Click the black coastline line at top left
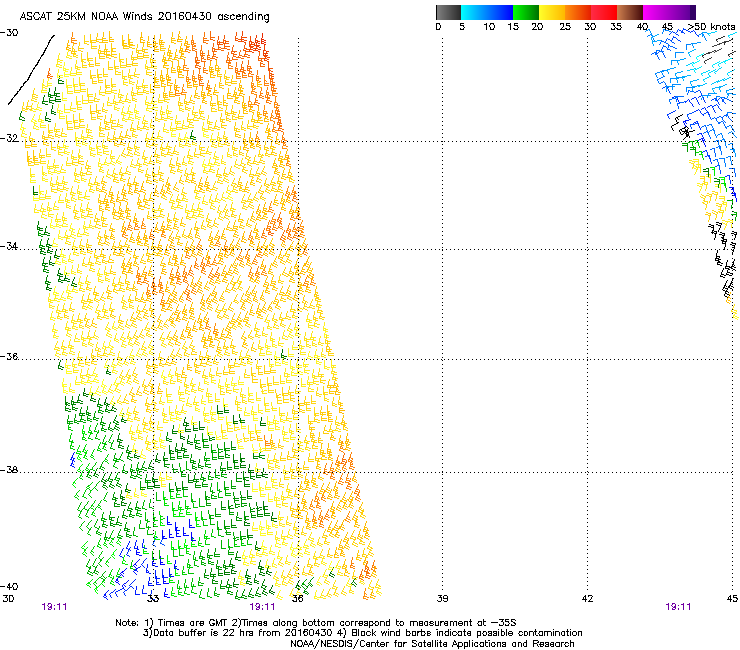Viewport: 740px width, 650px height. [x=31, y=70]
